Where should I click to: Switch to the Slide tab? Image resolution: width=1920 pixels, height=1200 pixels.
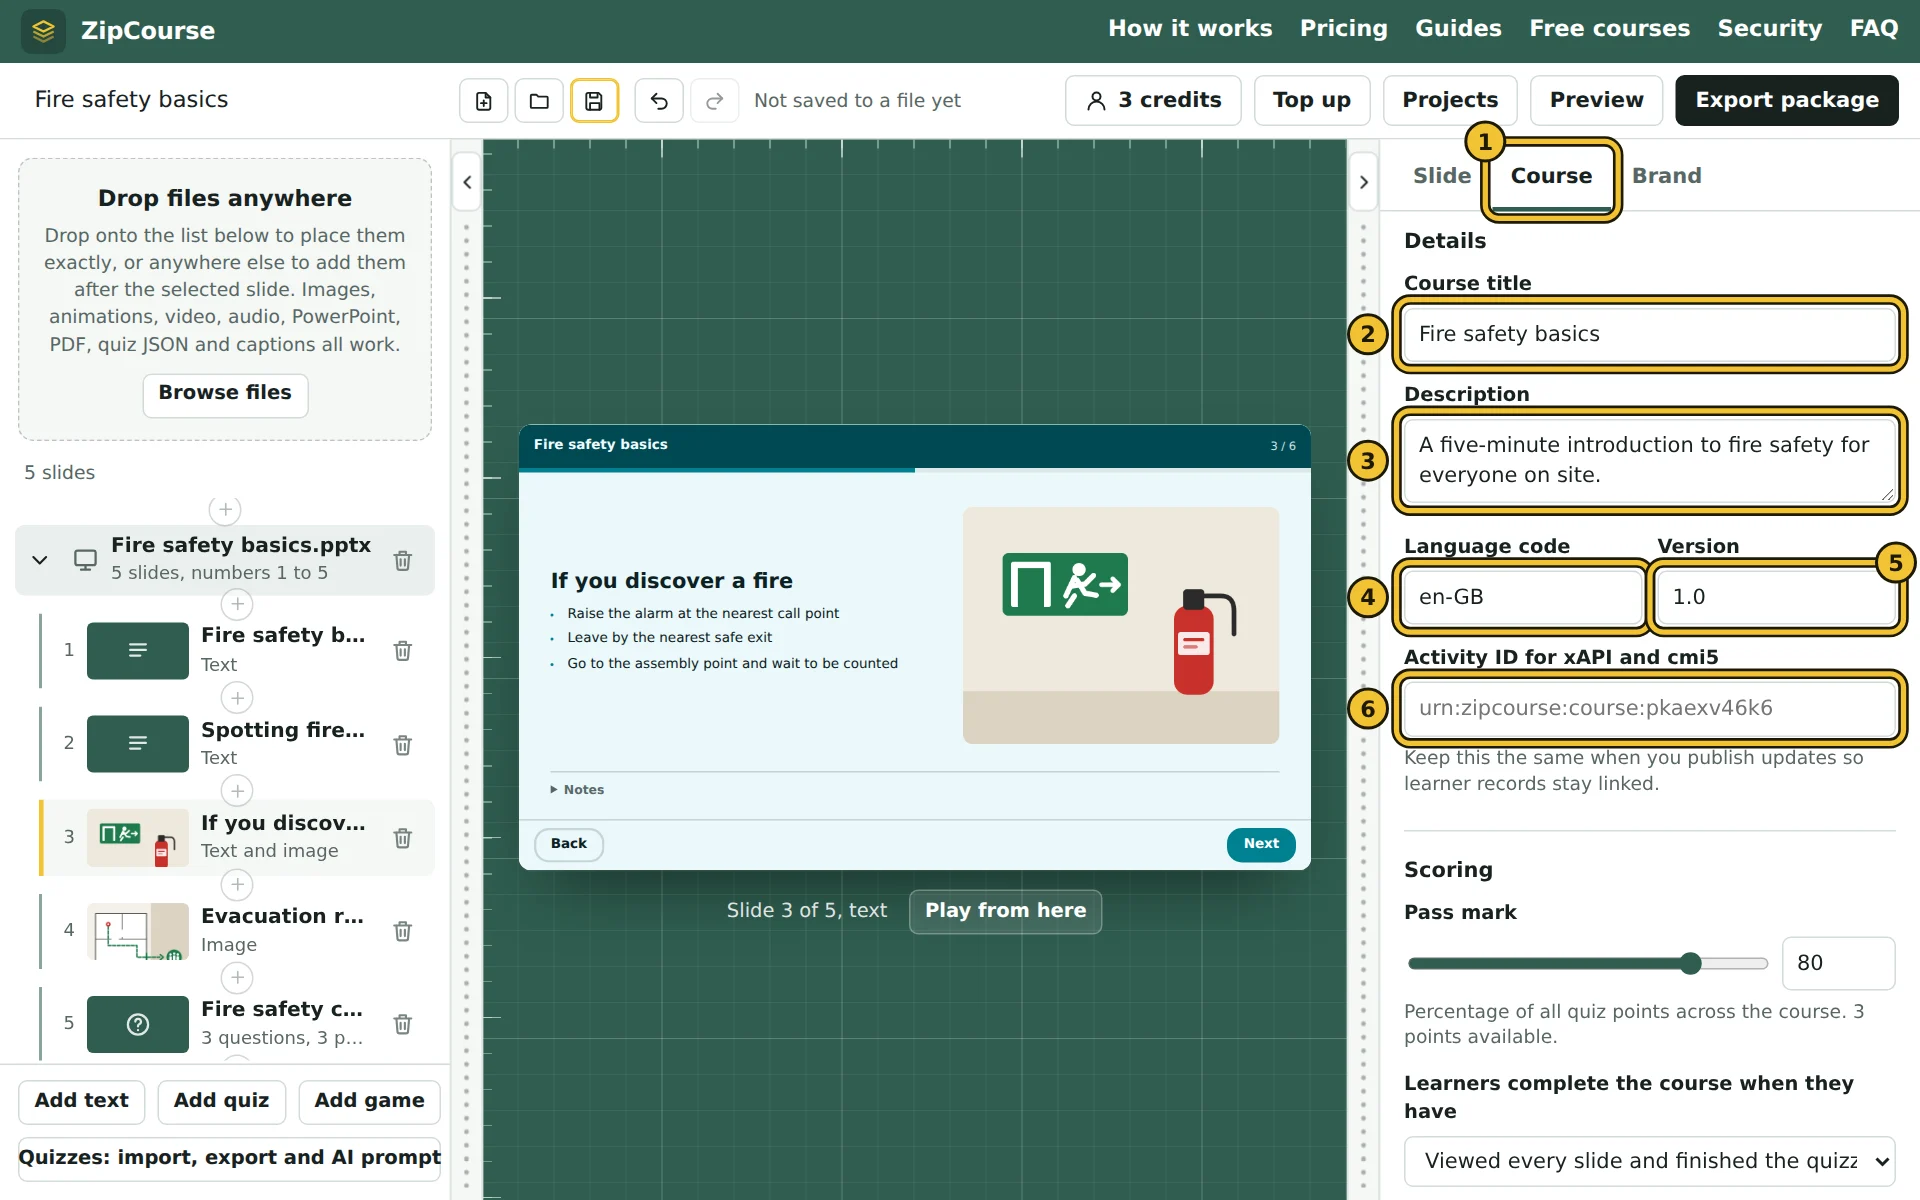coord(1441,176)
